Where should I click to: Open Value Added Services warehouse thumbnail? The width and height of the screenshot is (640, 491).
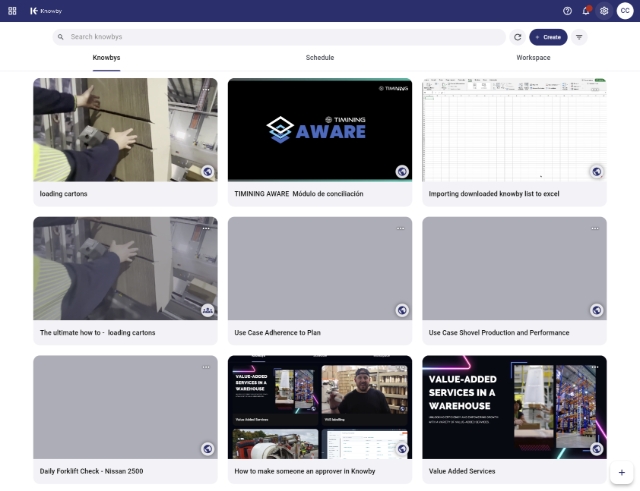(x=514, y=407)
